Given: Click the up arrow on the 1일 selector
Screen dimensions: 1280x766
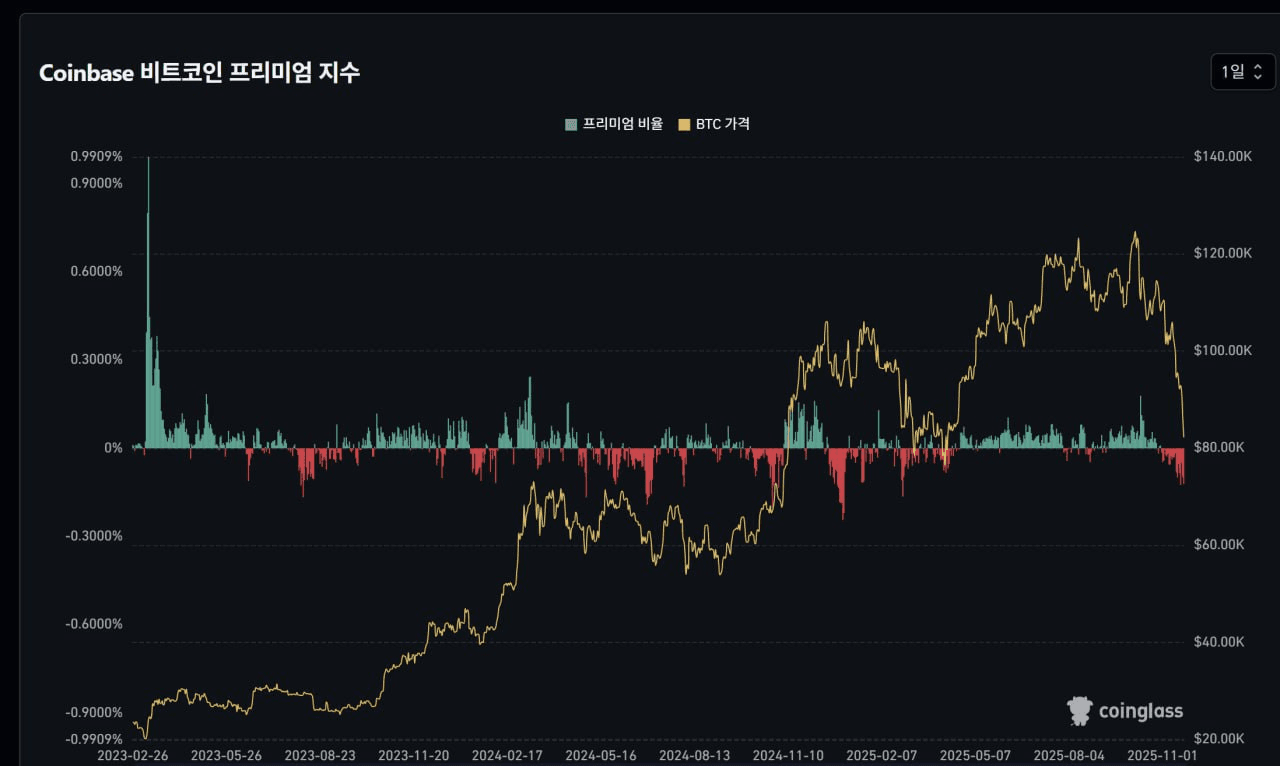Looking at the screenshot, I should tap(1259, 67).
